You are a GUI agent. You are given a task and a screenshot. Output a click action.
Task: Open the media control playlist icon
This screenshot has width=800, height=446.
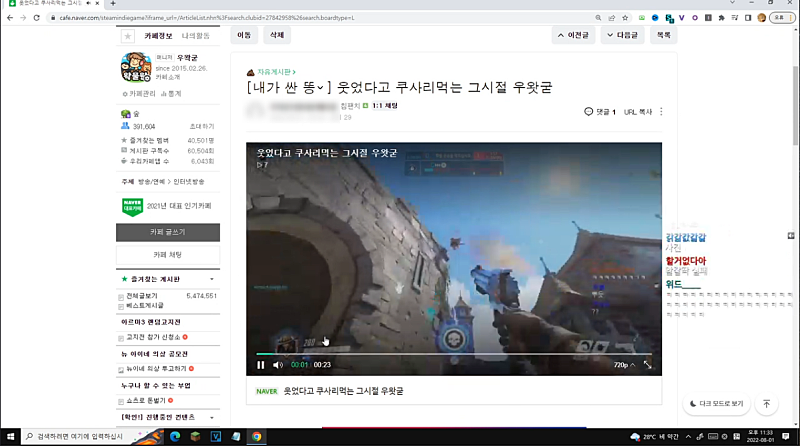735,17
